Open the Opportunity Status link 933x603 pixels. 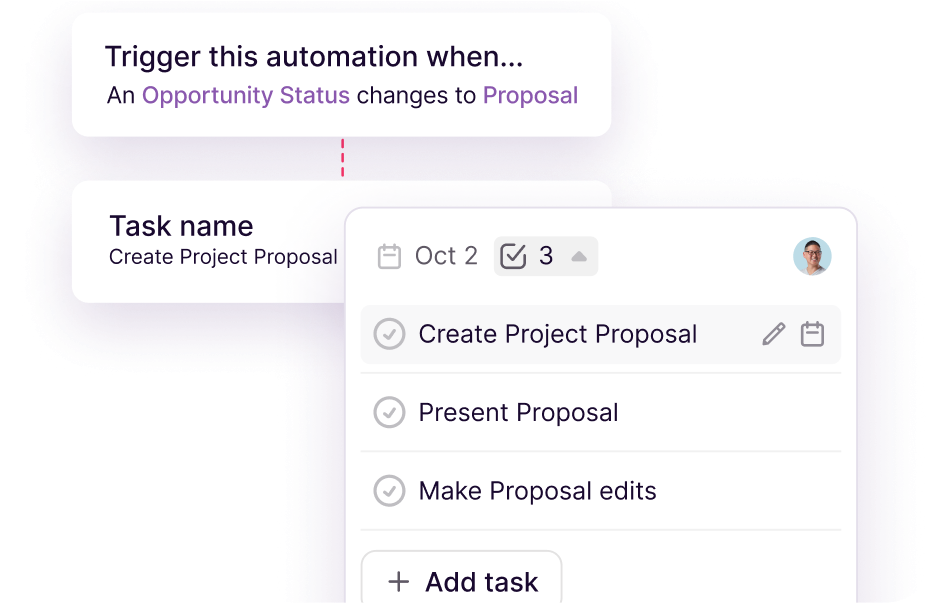pyautogui.click(x=246, y=95)
